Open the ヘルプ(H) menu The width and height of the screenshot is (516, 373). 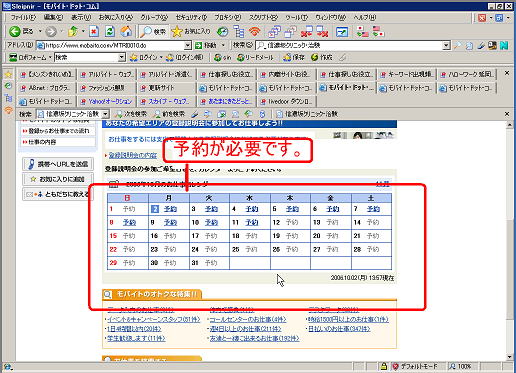pyautogui.click(x=365, y=17)
